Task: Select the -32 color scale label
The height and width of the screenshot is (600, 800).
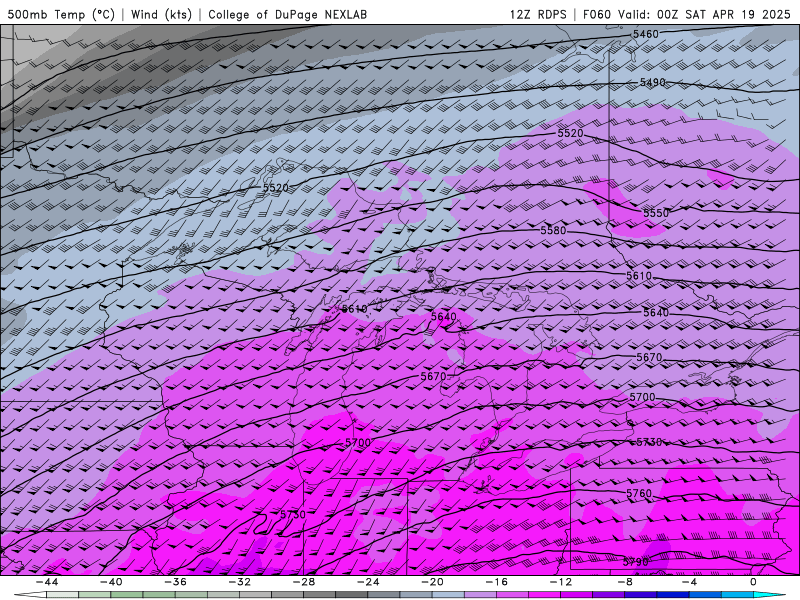Action: pos(239,582)
